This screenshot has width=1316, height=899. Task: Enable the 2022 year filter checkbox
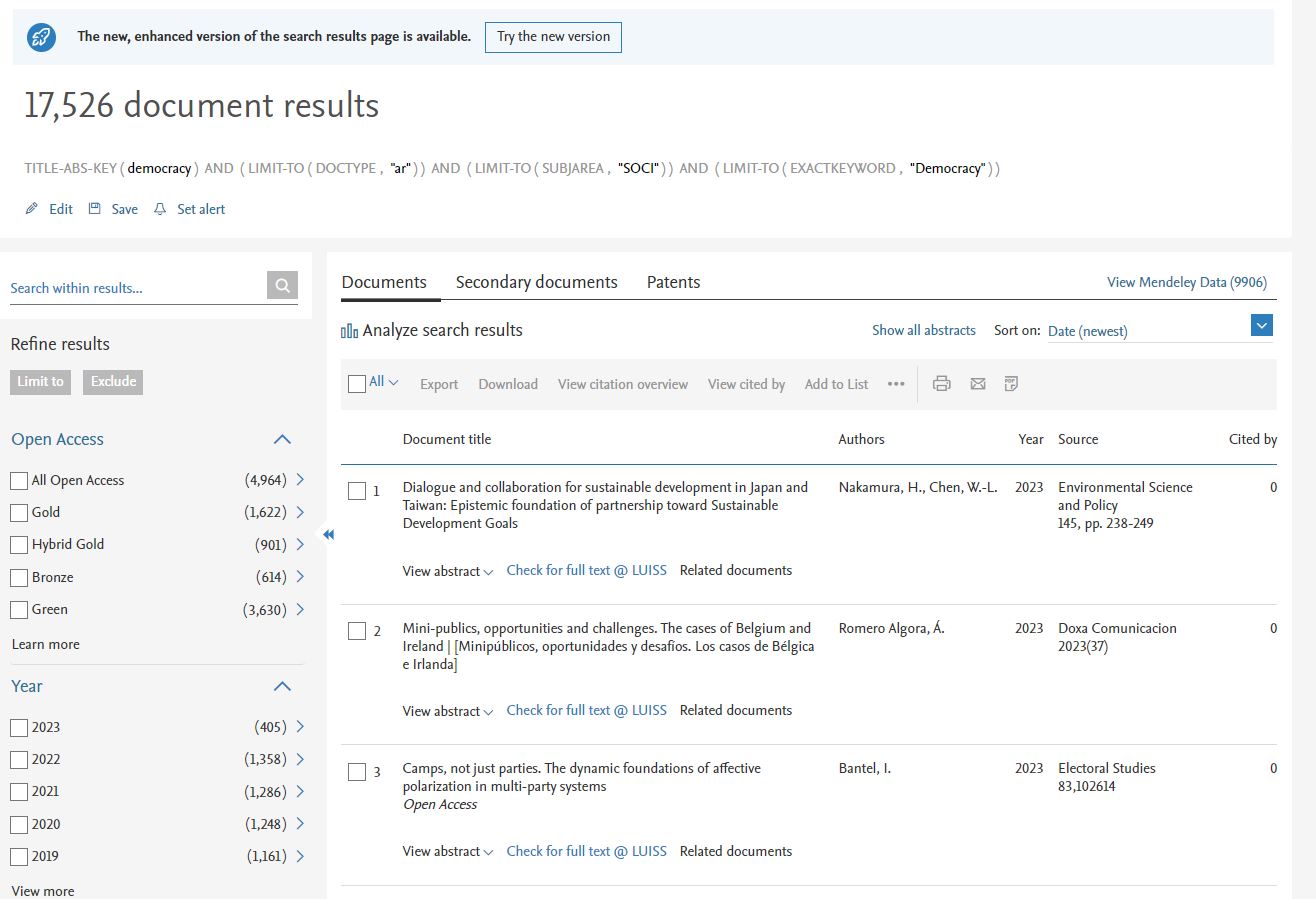pos(17,759)
